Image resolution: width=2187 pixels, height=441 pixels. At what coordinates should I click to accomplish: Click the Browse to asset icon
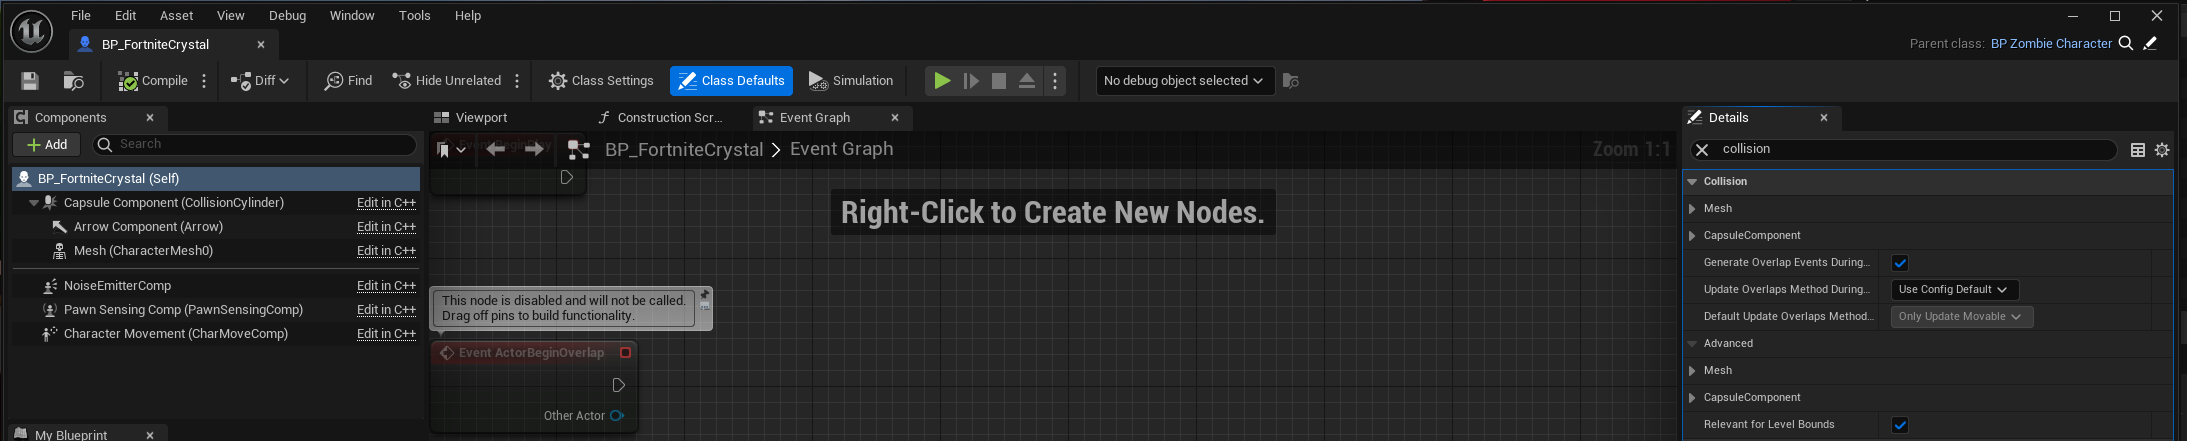[x=73, y=81]
